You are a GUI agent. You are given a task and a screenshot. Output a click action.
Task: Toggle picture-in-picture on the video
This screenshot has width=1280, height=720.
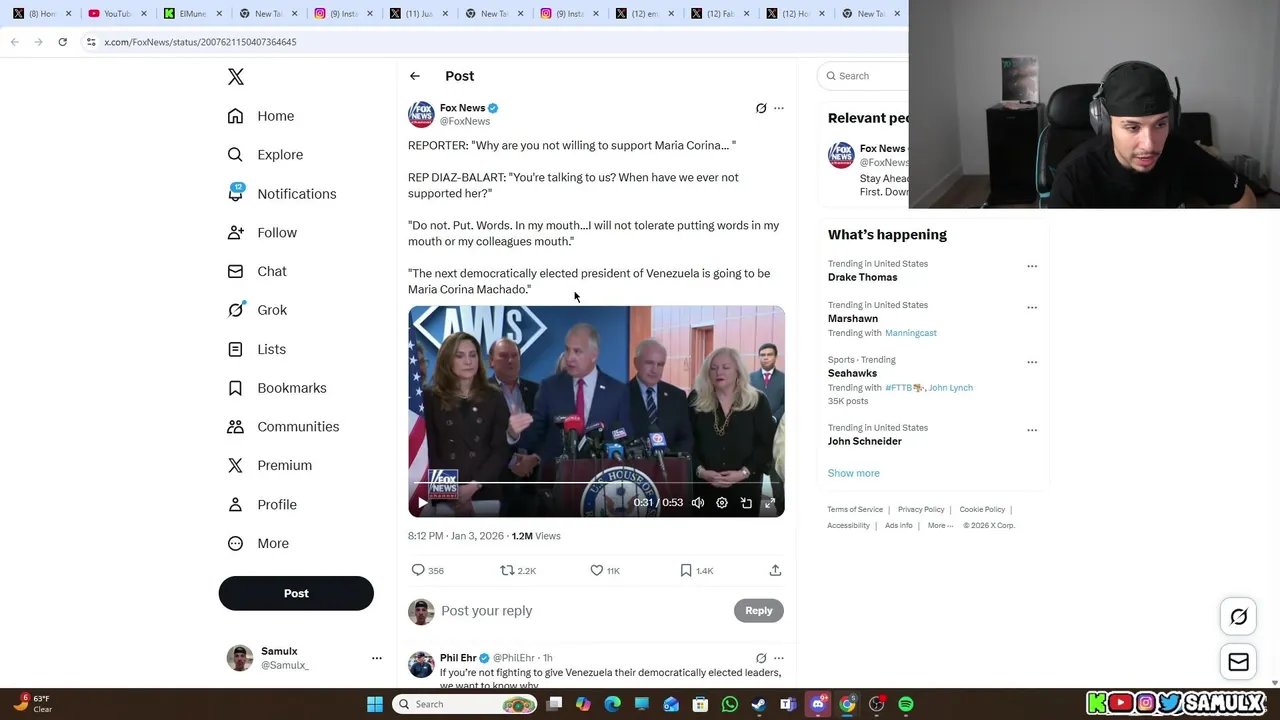[746, 503]
